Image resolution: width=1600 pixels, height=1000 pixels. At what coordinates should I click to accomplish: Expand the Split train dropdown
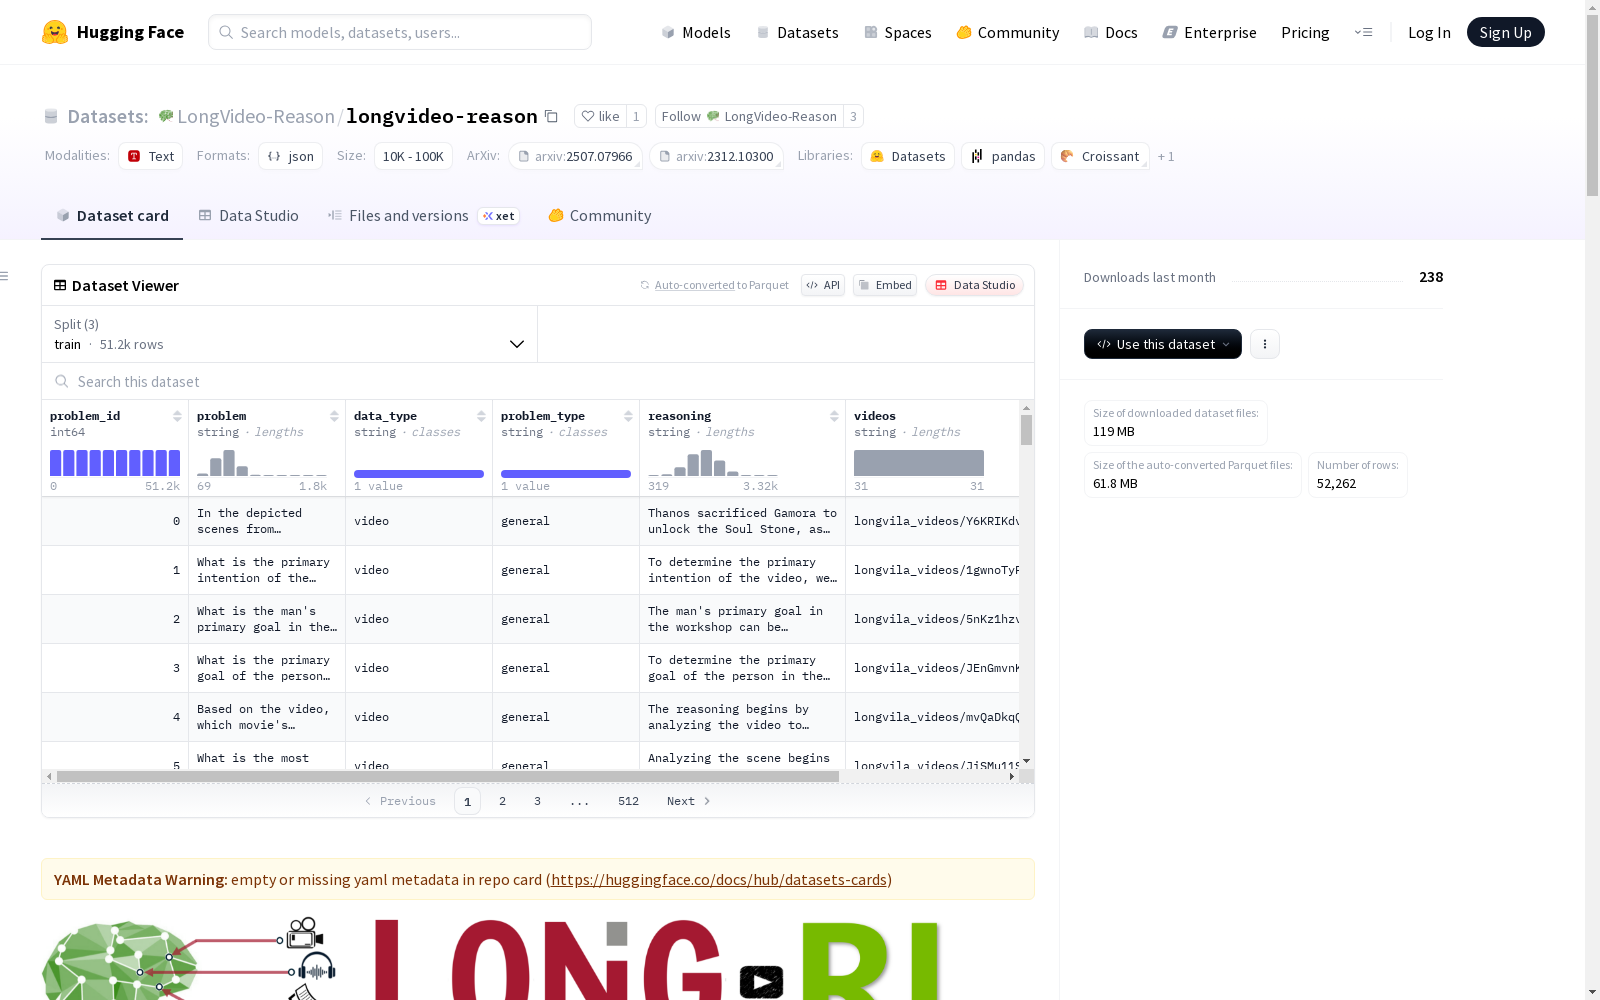[290, 334]
